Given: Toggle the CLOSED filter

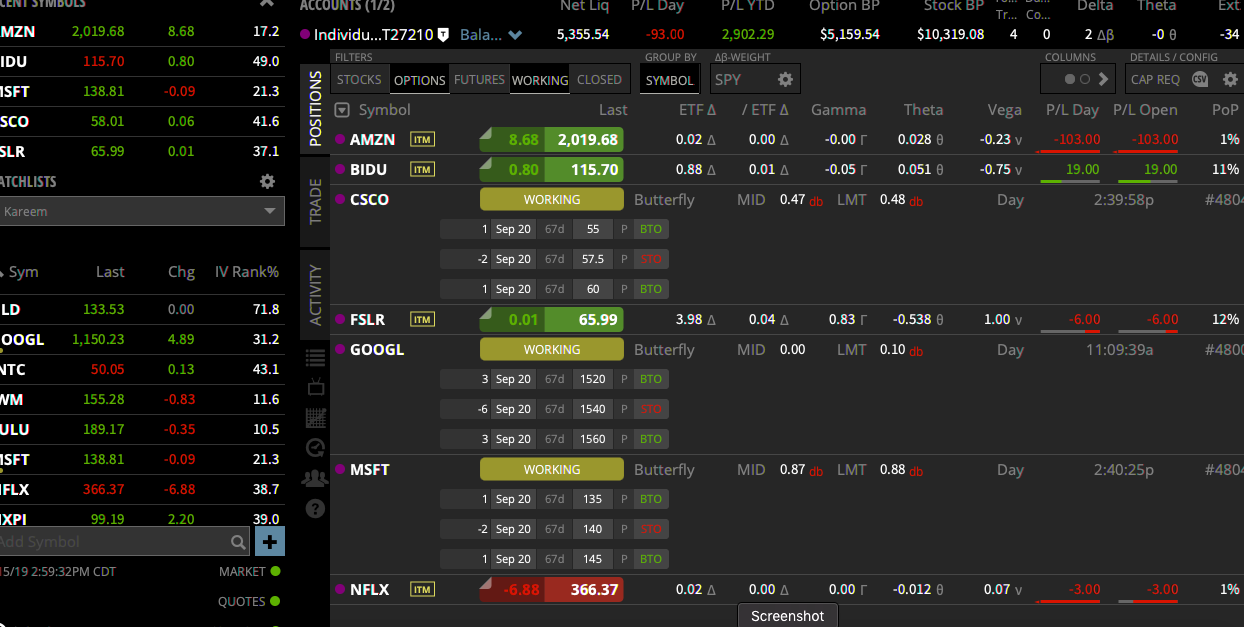Looking at the screenshot, I should 599,80.
